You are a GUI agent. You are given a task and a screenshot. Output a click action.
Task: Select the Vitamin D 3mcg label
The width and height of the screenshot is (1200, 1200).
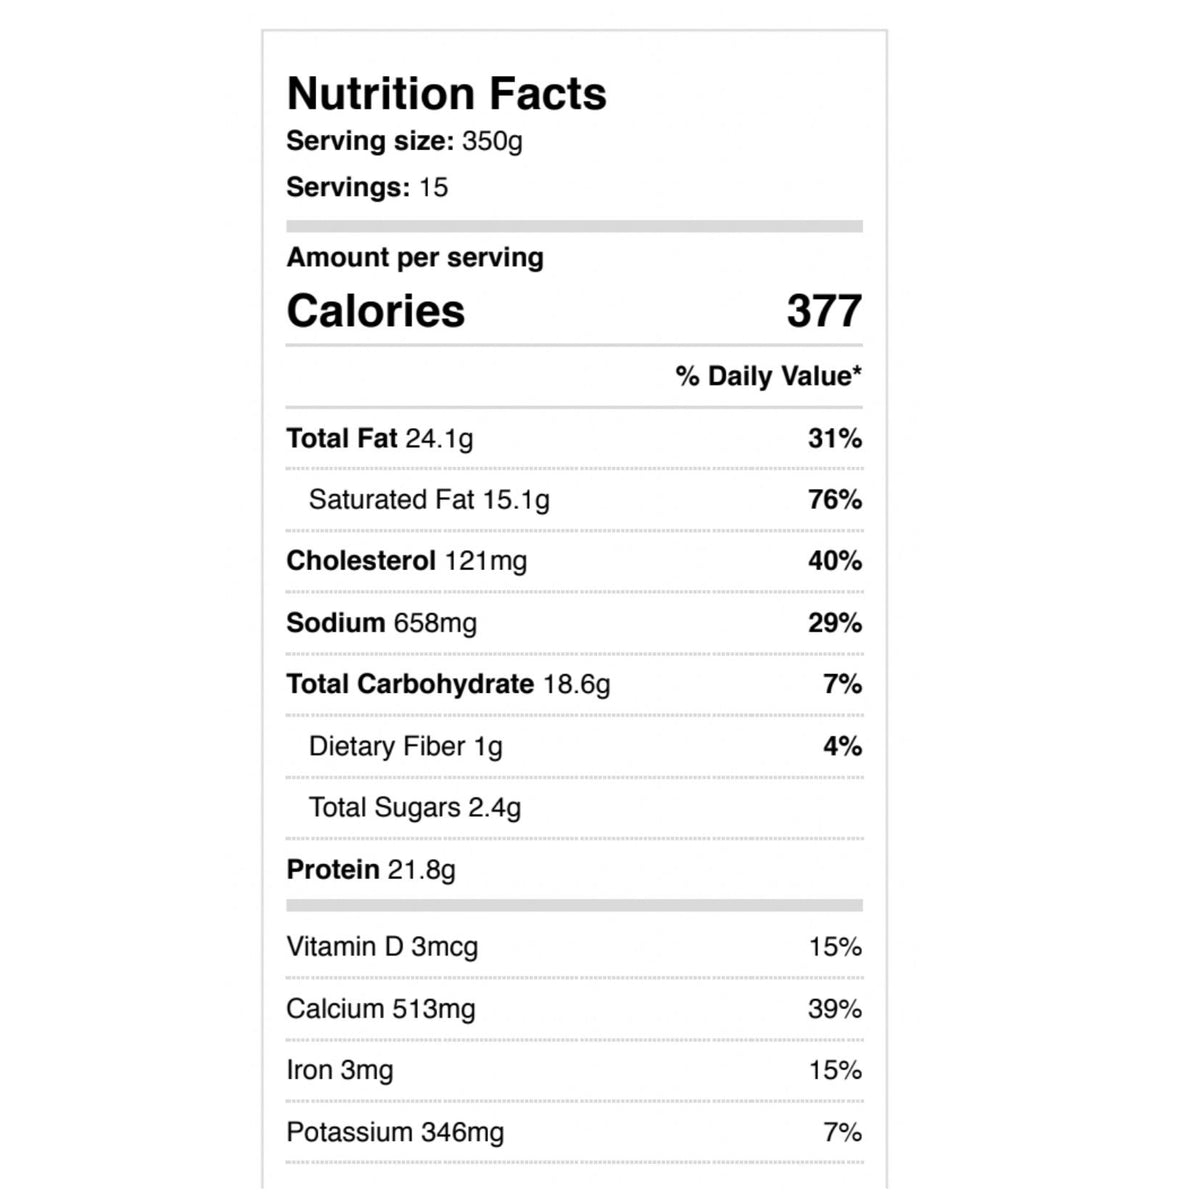coord(382,946)
